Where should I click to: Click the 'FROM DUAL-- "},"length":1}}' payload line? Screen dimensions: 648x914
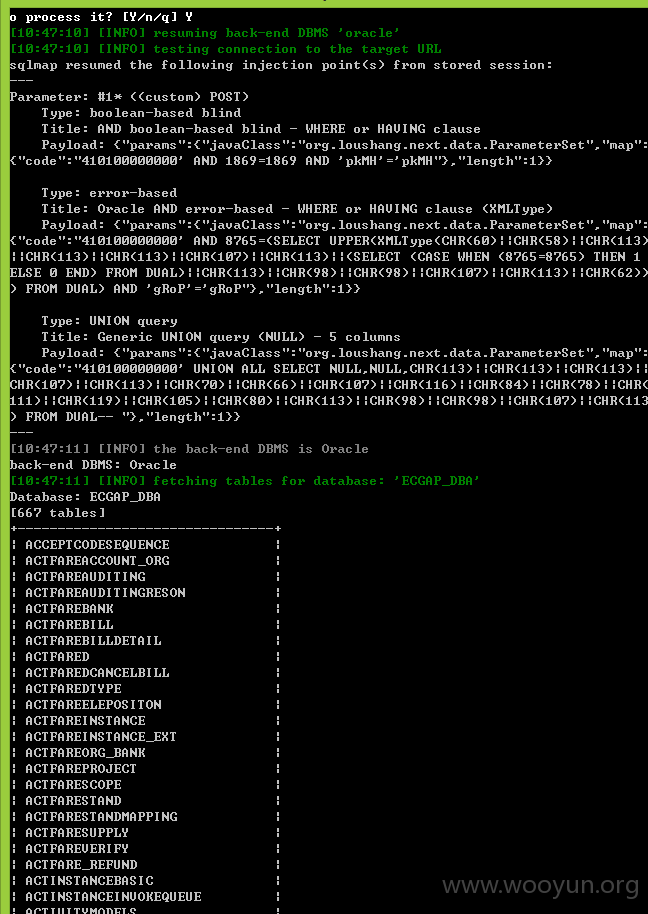(125, 417)
